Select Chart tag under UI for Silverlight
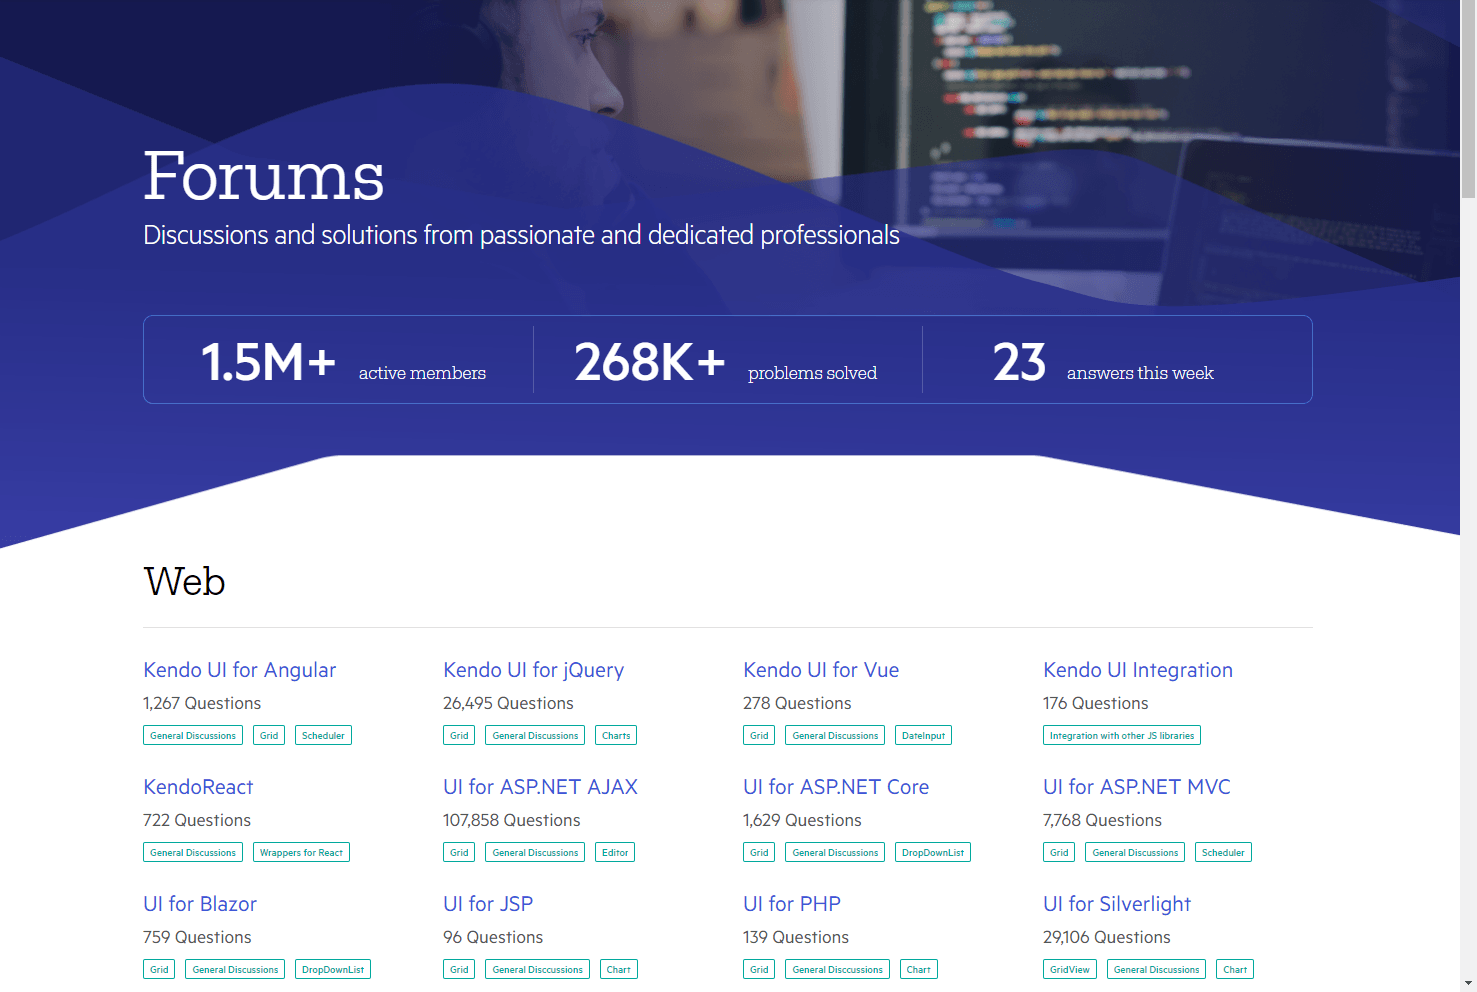This screenshot has height=992, width=1477. click(x=1235, y=969)
